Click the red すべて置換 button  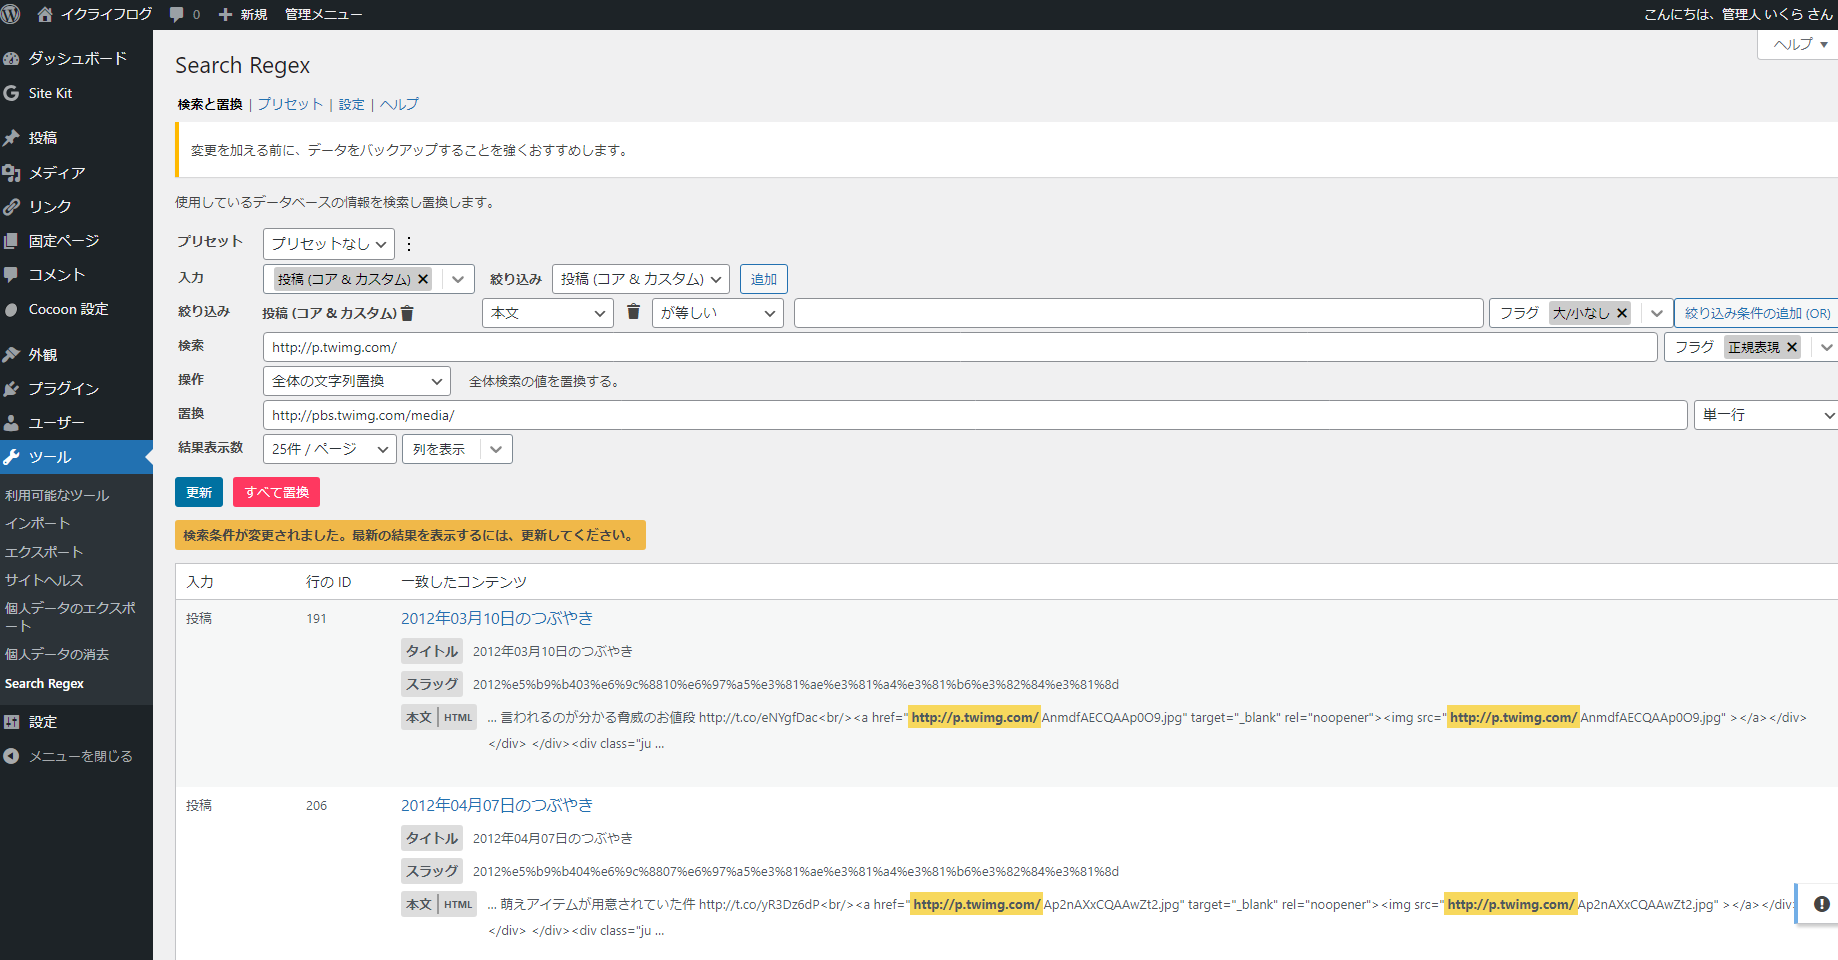point(276,492)
